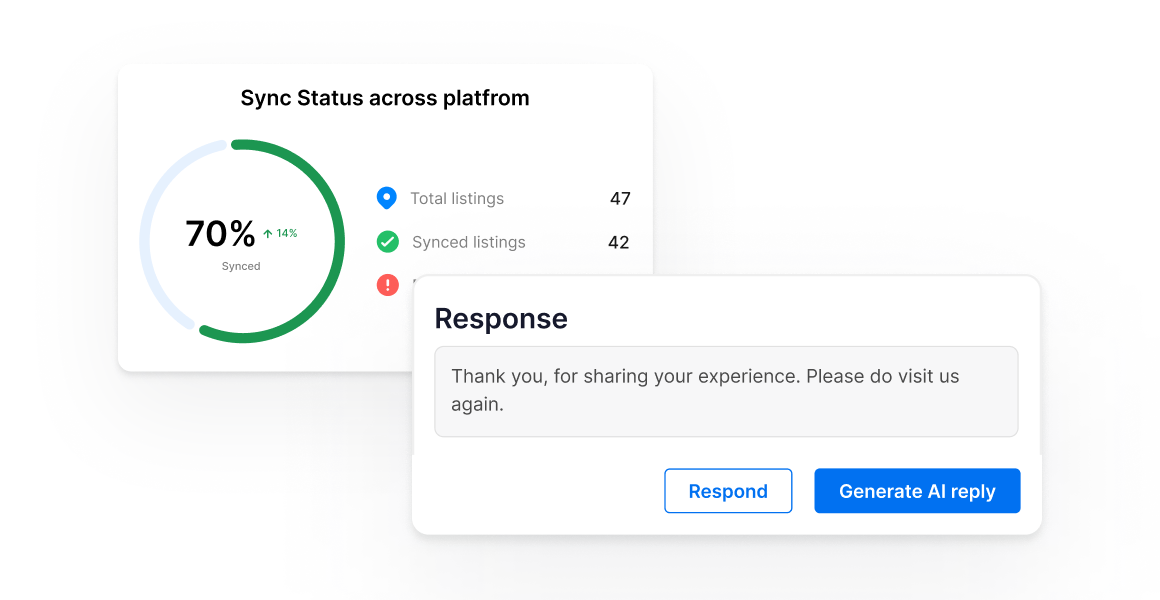Click Generate AI reply button

pyautogui.click(x=917, y=491)
